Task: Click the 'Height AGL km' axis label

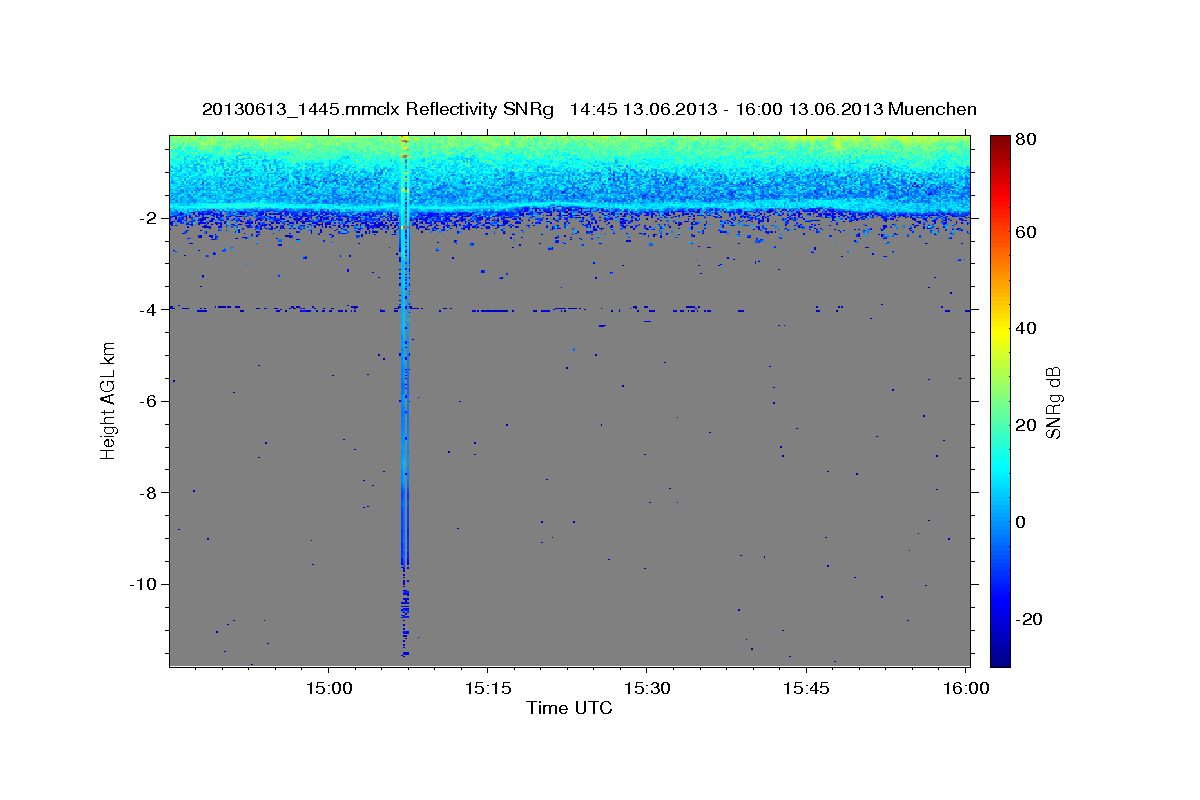Action: [x=107, y=400]
